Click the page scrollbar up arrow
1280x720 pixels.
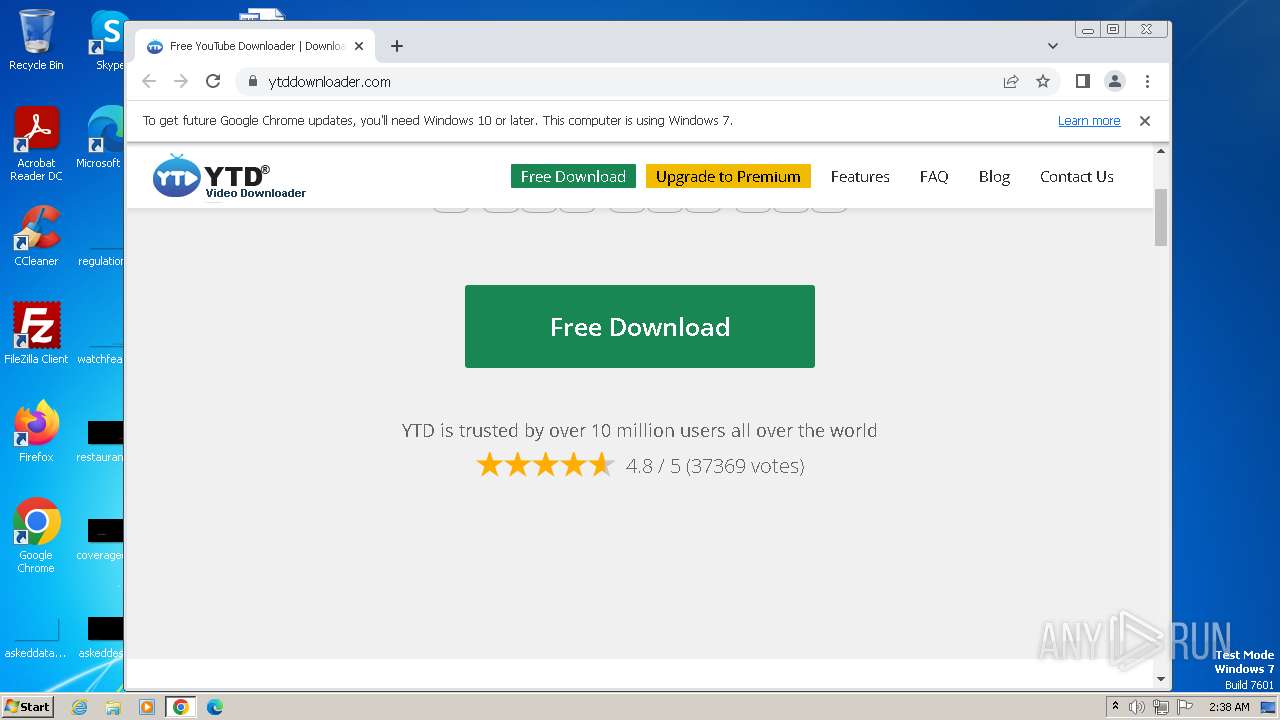point(1161,151)
